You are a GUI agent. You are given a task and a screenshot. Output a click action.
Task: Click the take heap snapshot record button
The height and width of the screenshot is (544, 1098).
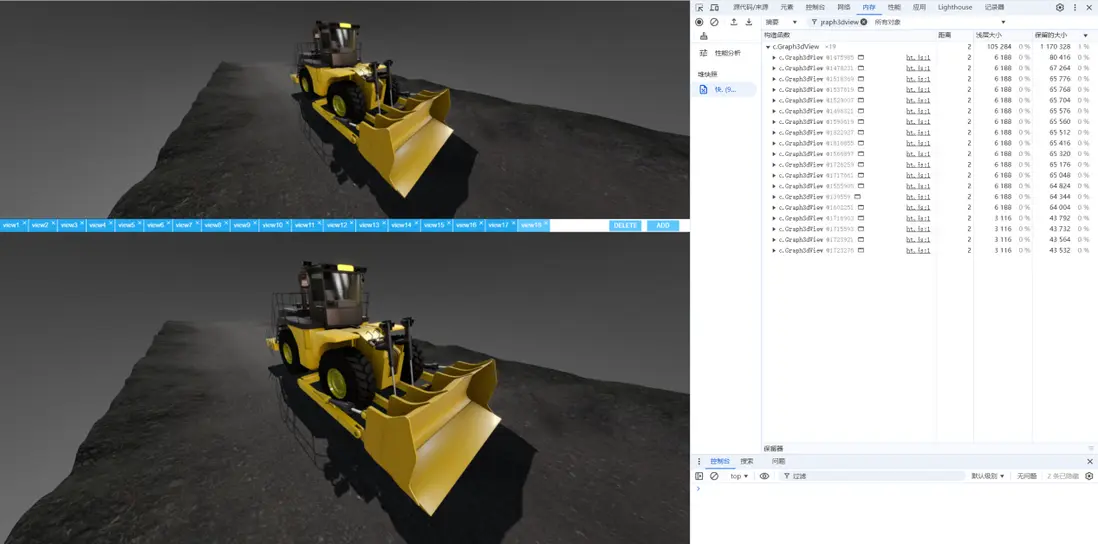click(699, 22)
